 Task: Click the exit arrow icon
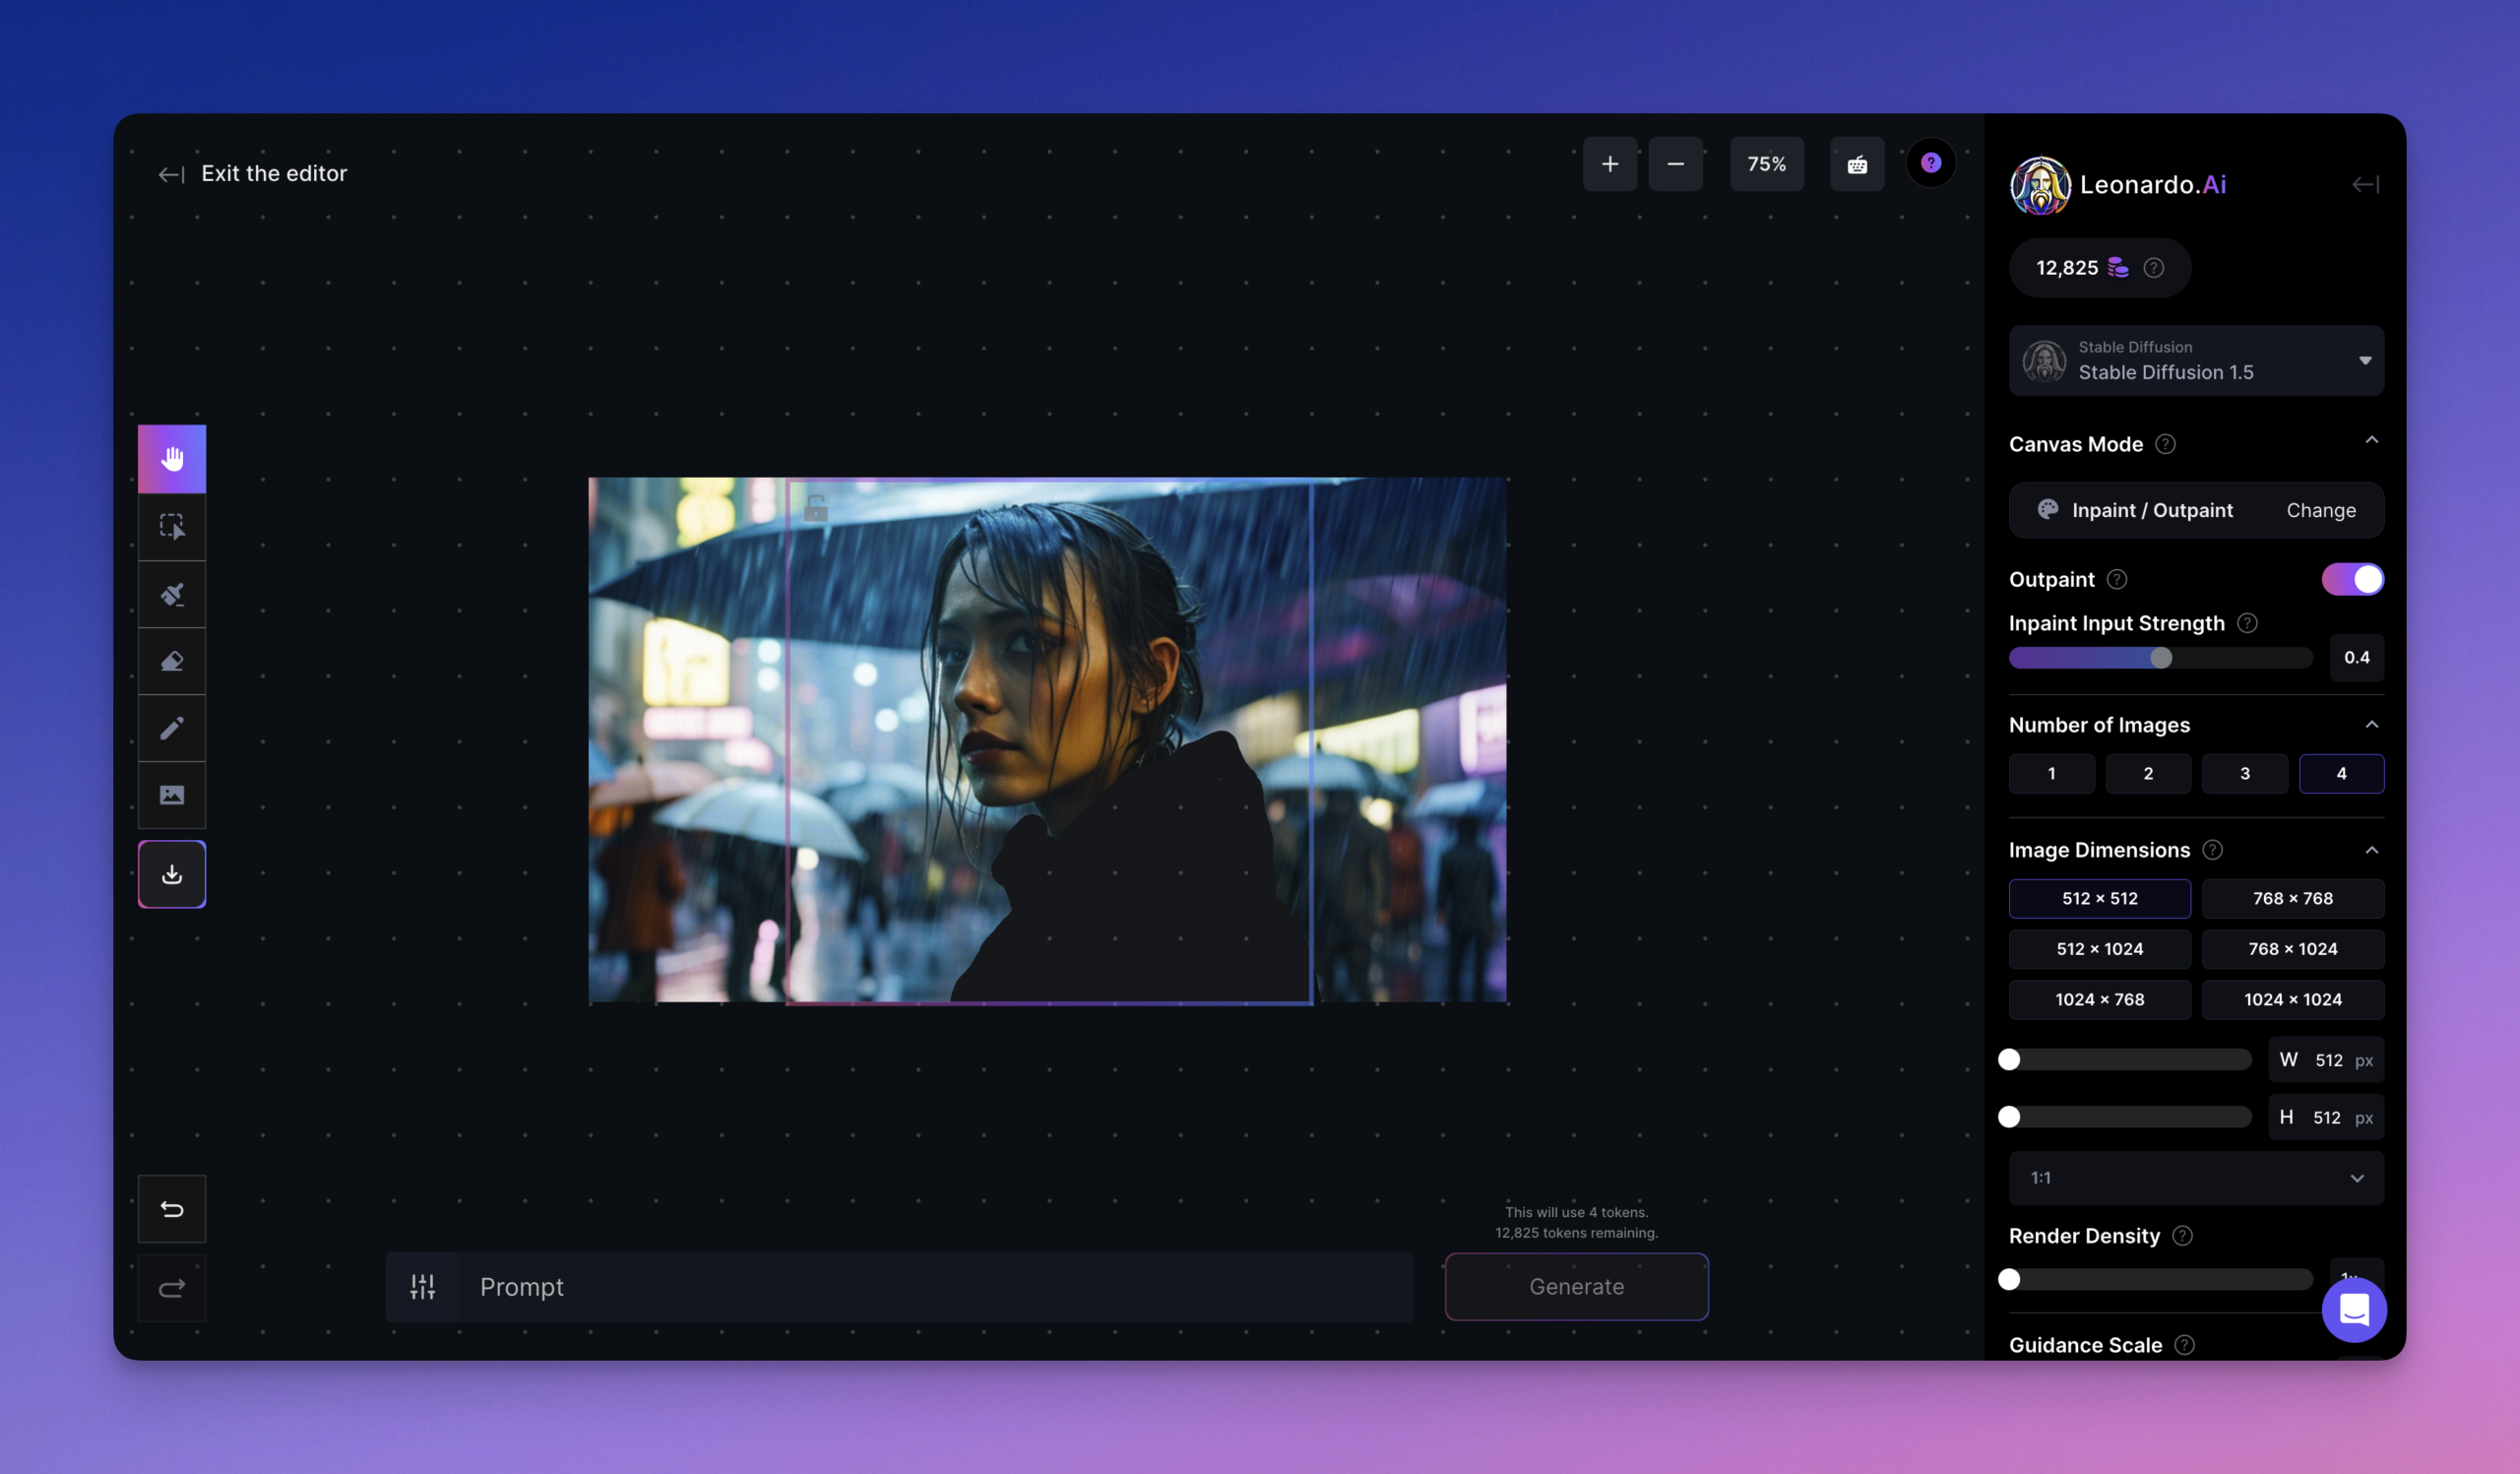click(171, 175)
